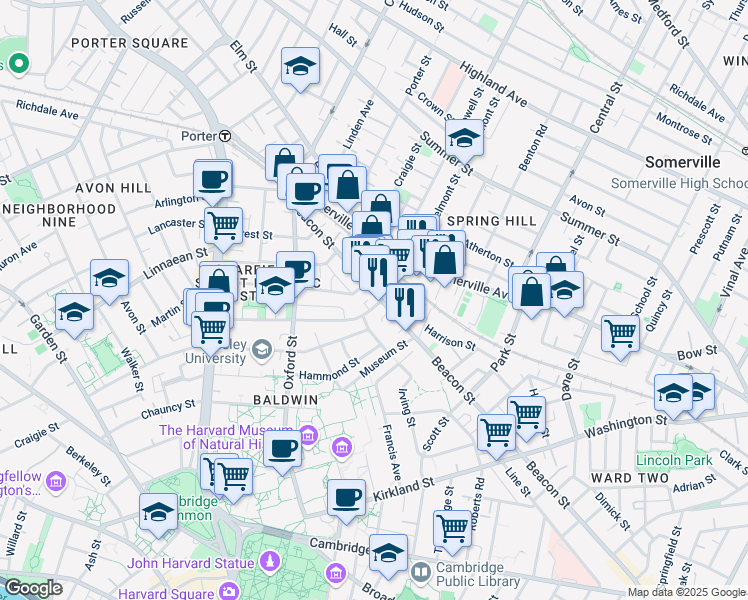Click the school marker above Oxford St

pos(275,287)
